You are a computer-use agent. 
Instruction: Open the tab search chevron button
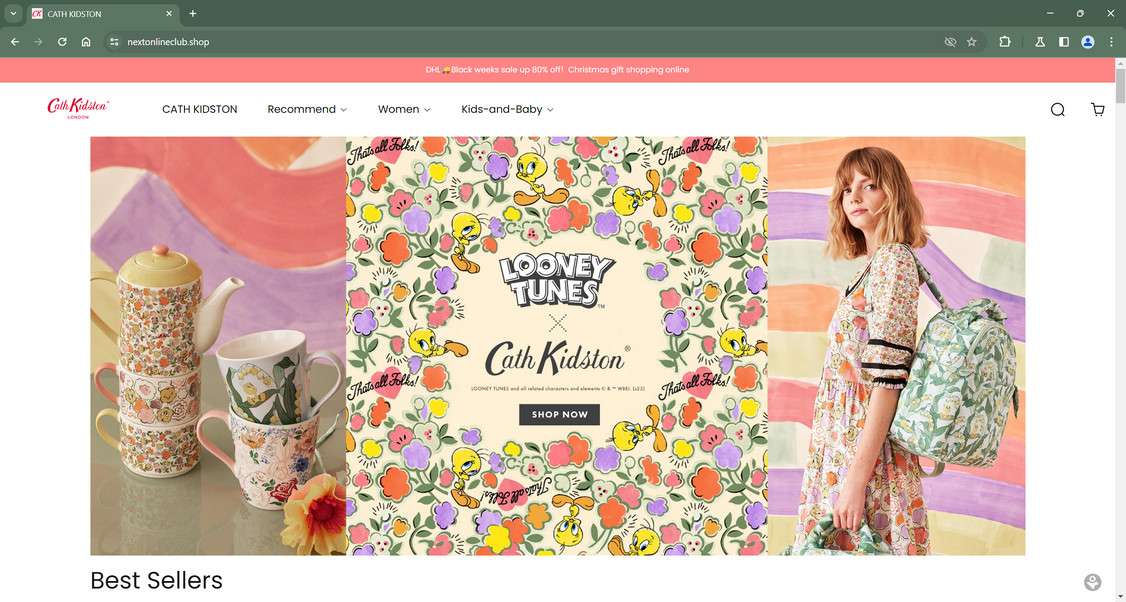13,13
